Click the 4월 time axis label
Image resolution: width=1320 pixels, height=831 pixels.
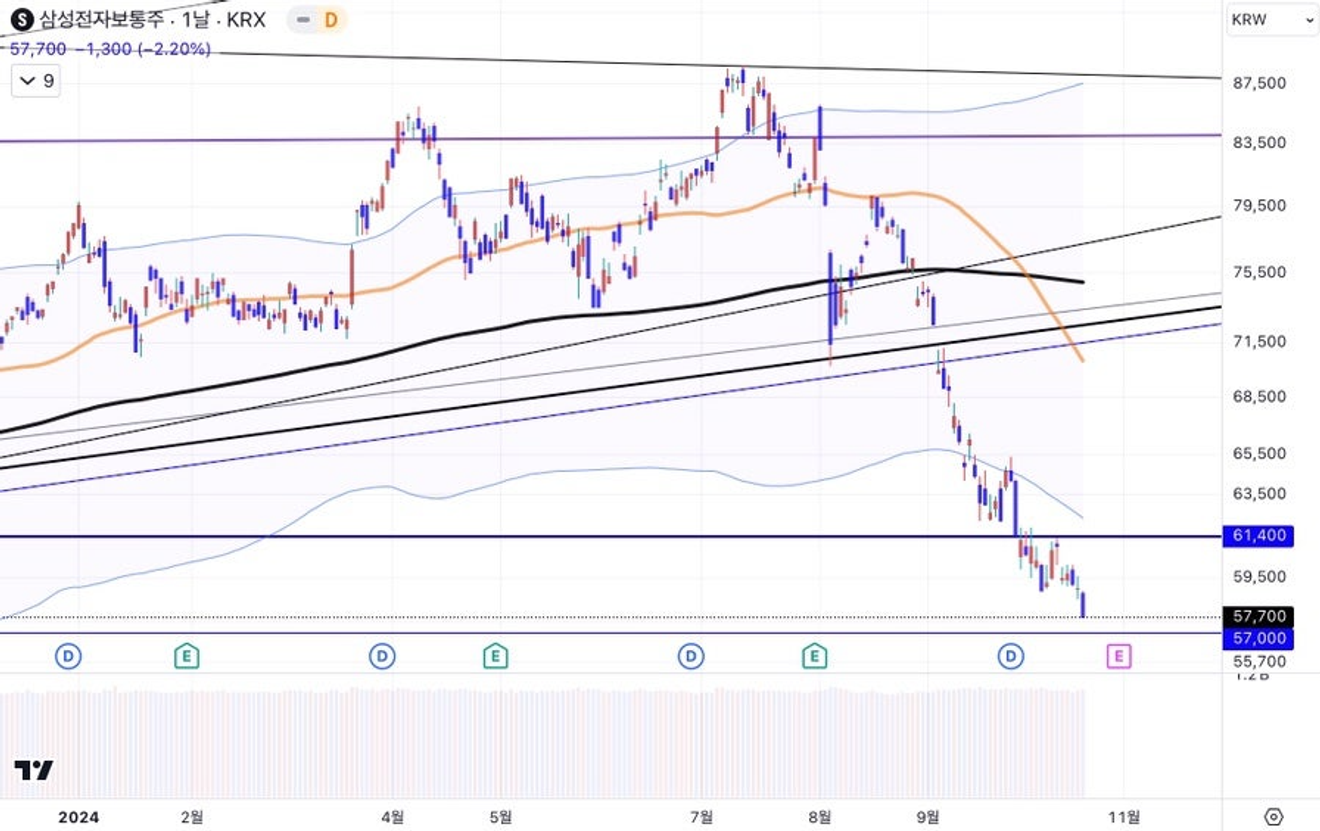point(393,817)
